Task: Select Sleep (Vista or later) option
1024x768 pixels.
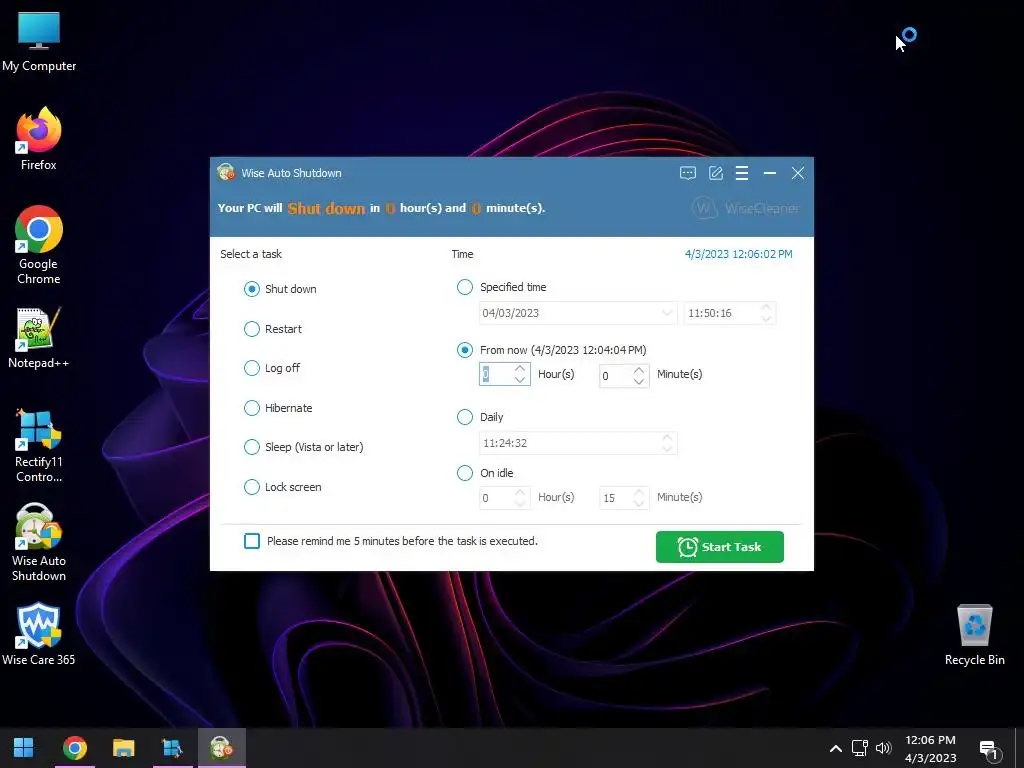Action: pos(304,447)
